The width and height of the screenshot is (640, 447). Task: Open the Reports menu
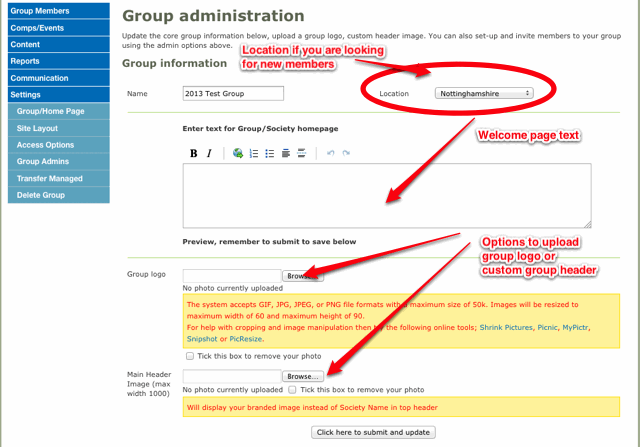tap(59, 61)
